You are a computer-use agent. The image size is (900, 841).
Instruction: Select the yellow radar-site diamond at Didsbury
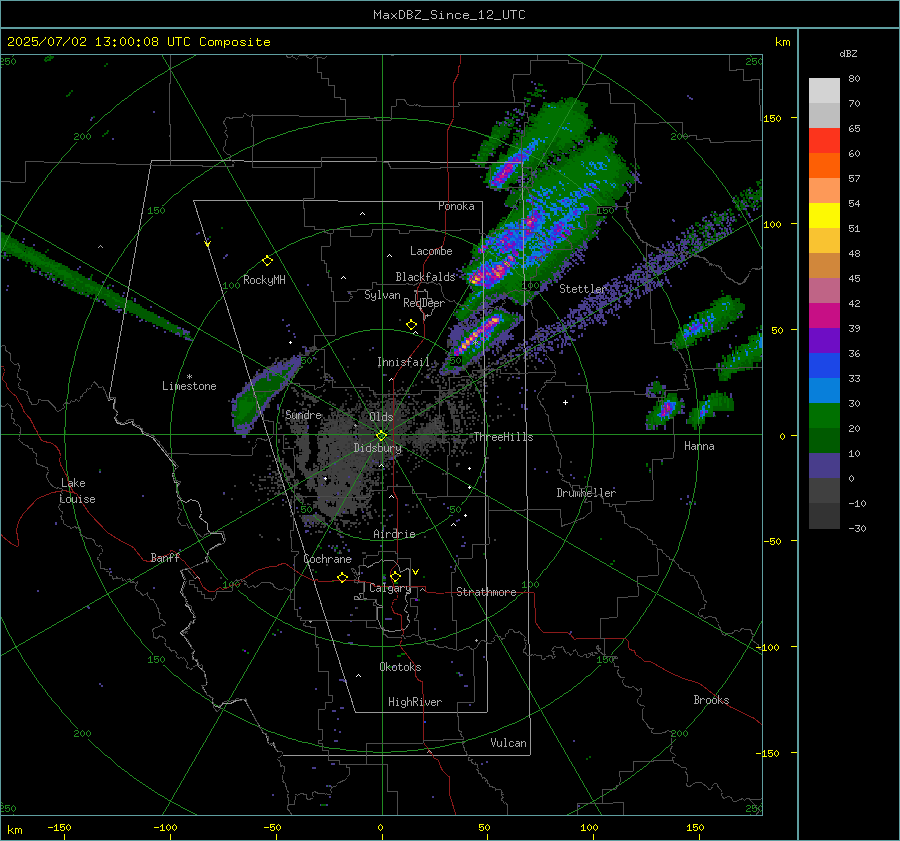(x=381, y=436)
